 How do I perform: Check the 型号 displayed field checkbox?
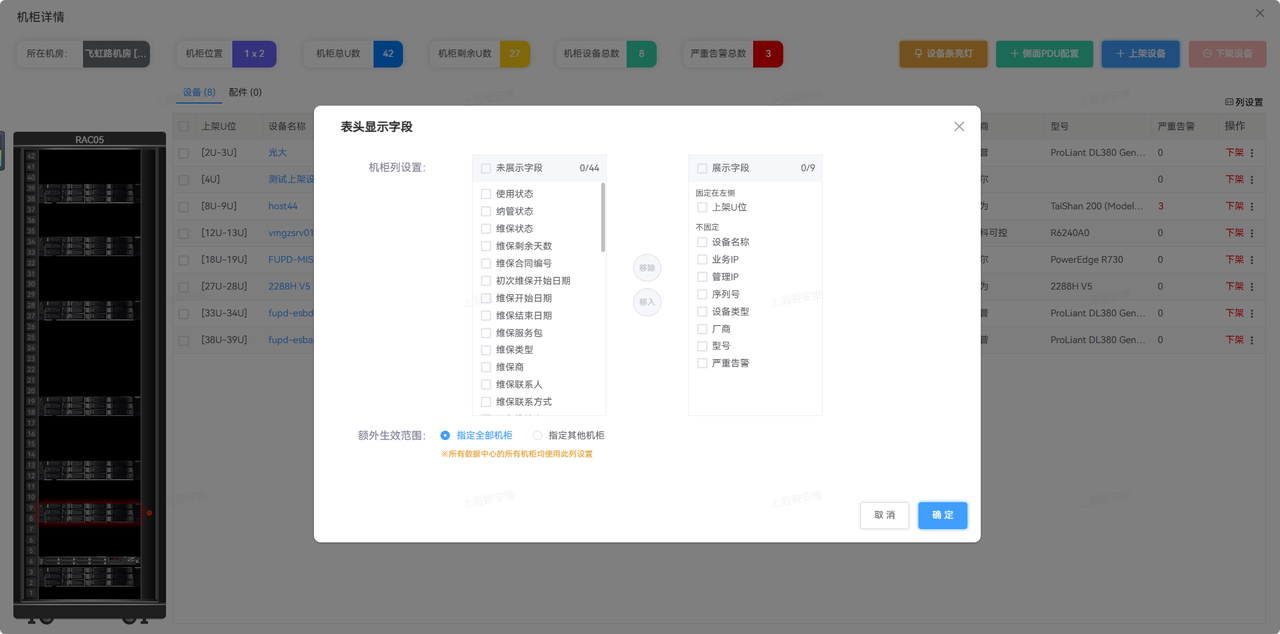[x=702, y=346]
